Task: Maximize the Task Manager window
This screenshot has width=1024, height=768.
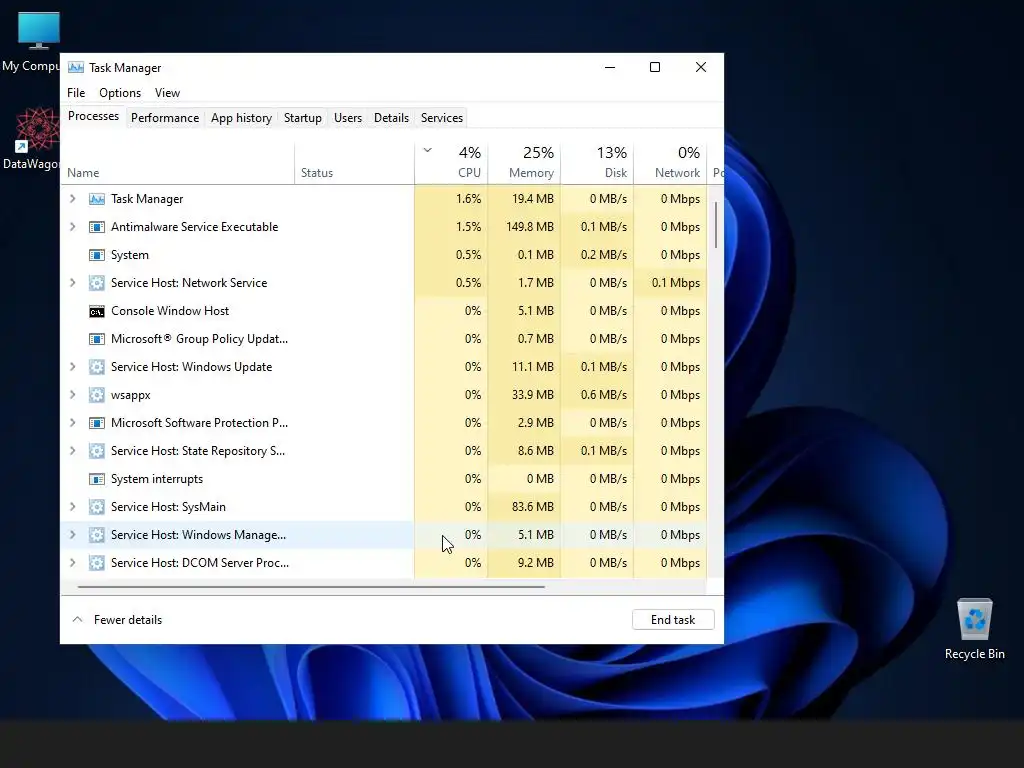Action: point(655,67)
